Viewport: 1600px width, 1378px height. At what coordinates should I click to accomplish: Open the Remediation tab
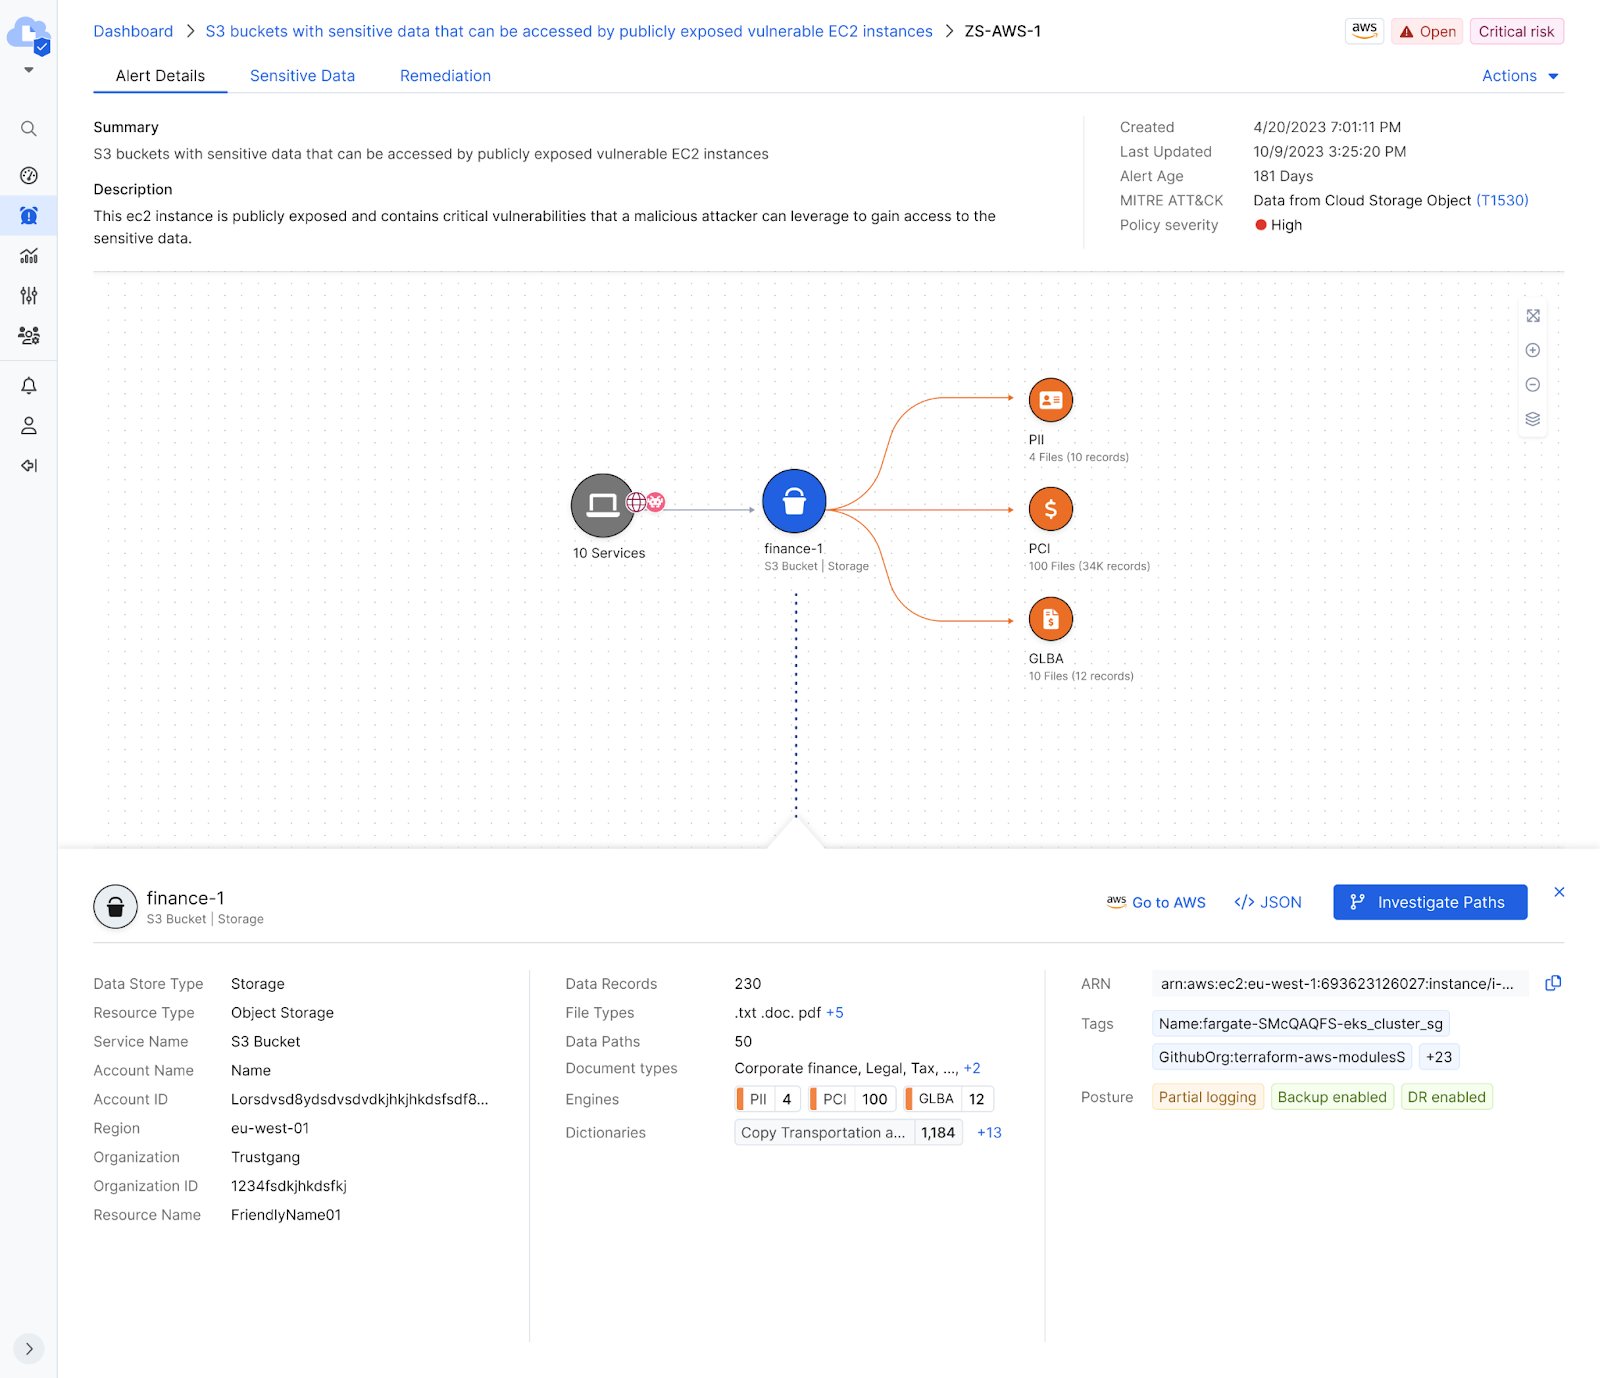pyautogui.click(x=445, y=76)
